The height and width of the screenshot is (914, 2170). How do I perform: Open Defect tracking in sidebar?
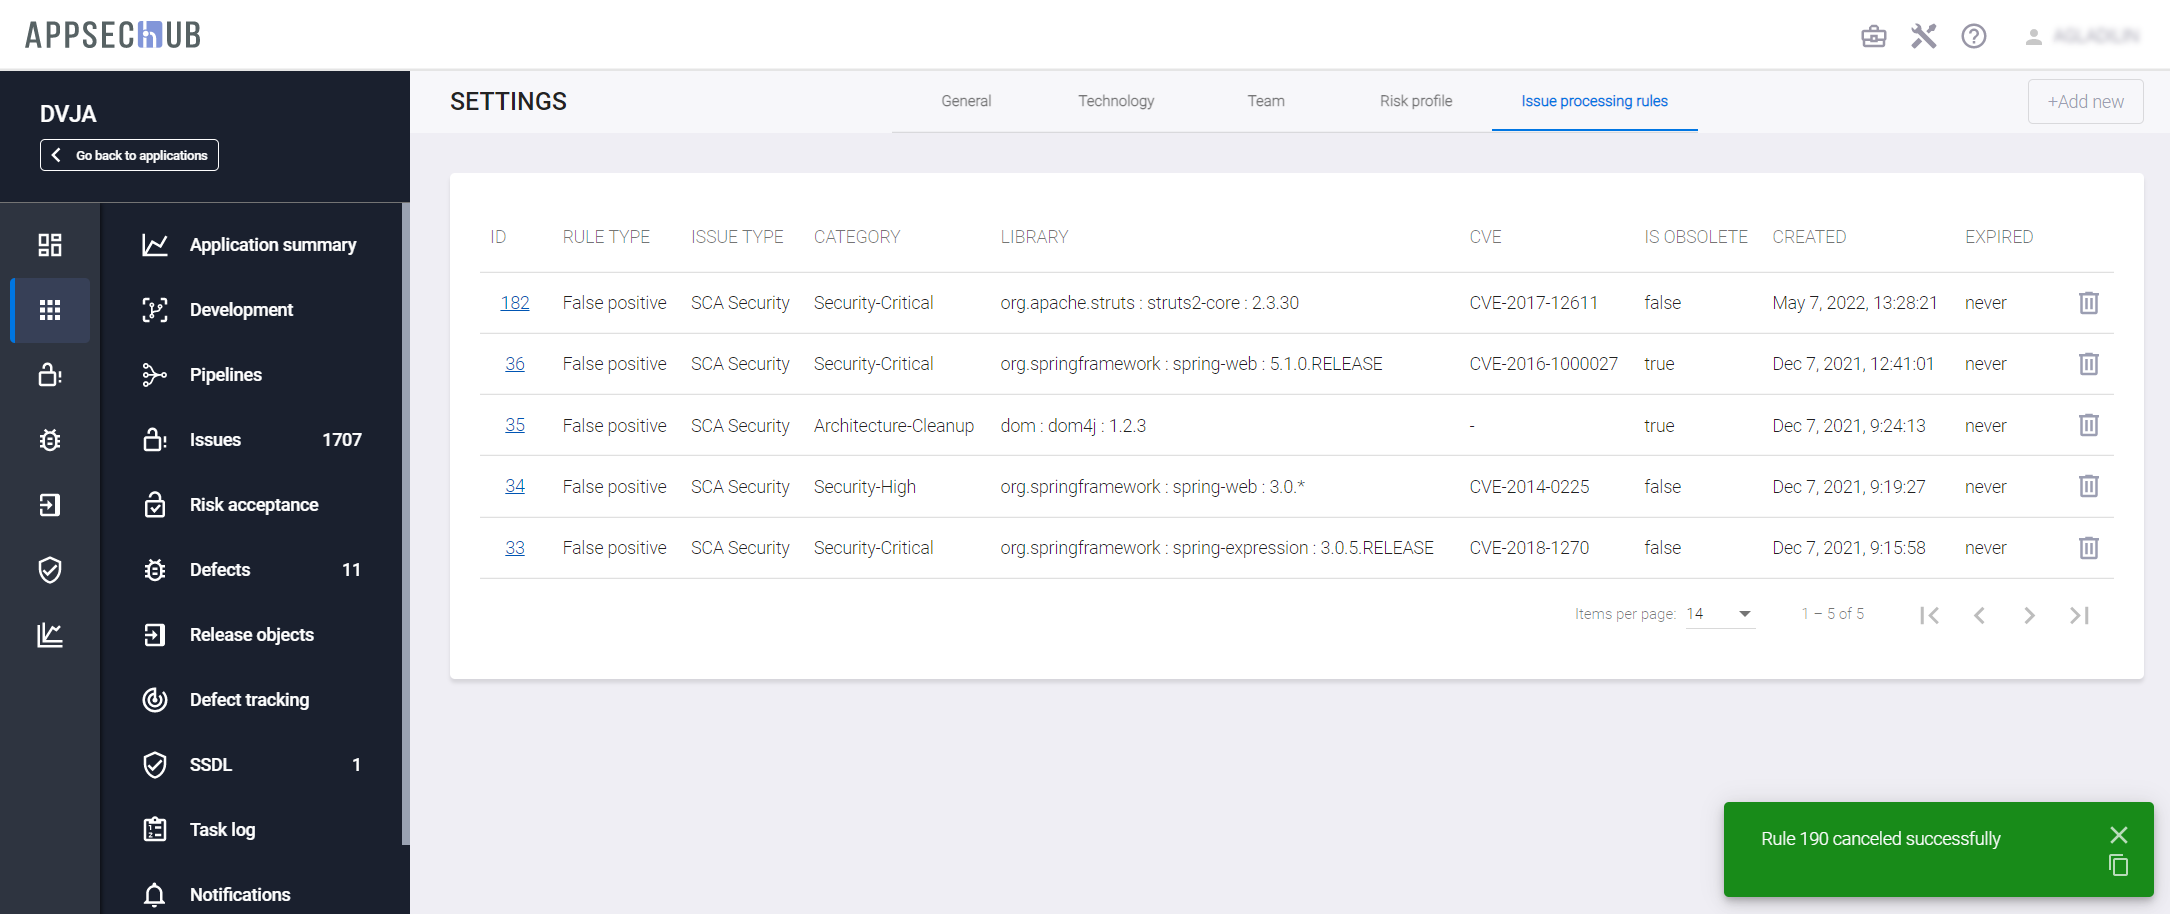coord(249,700)
